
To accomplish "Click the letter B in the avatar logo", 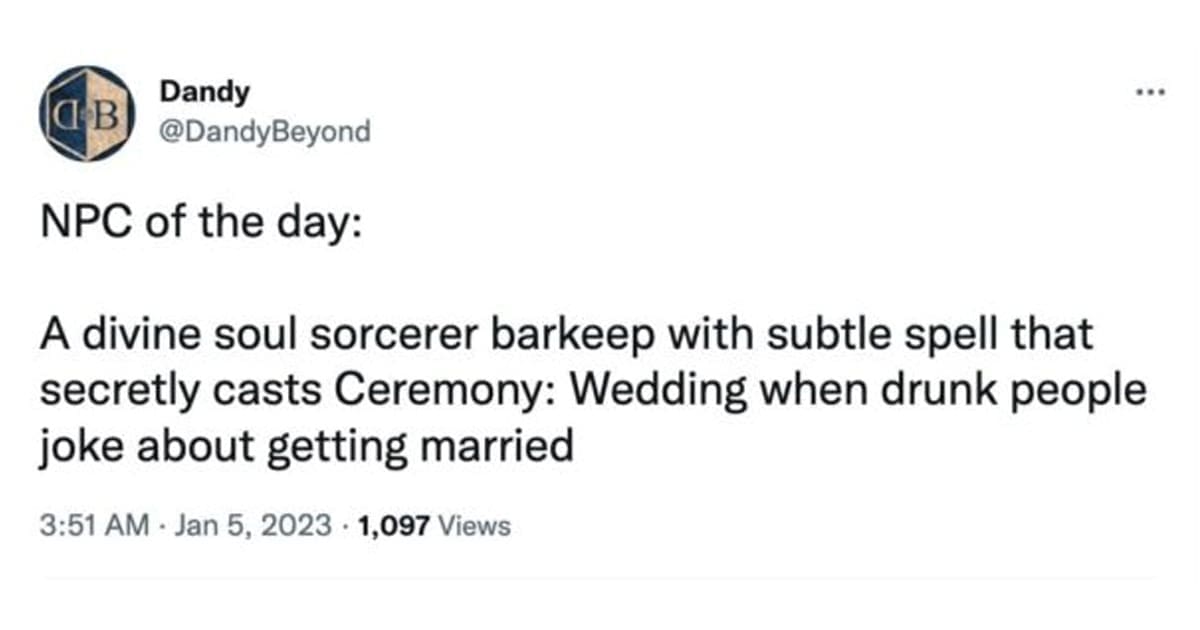I will [x=105, y=112].
